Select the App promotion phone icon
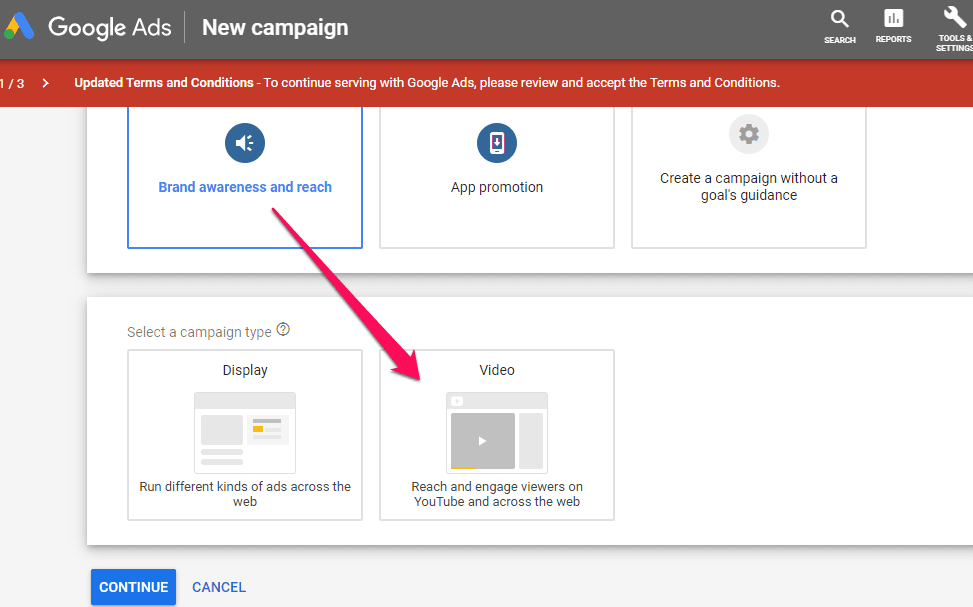Viewport: 973px width, 607px height. (x=496, y=143)
